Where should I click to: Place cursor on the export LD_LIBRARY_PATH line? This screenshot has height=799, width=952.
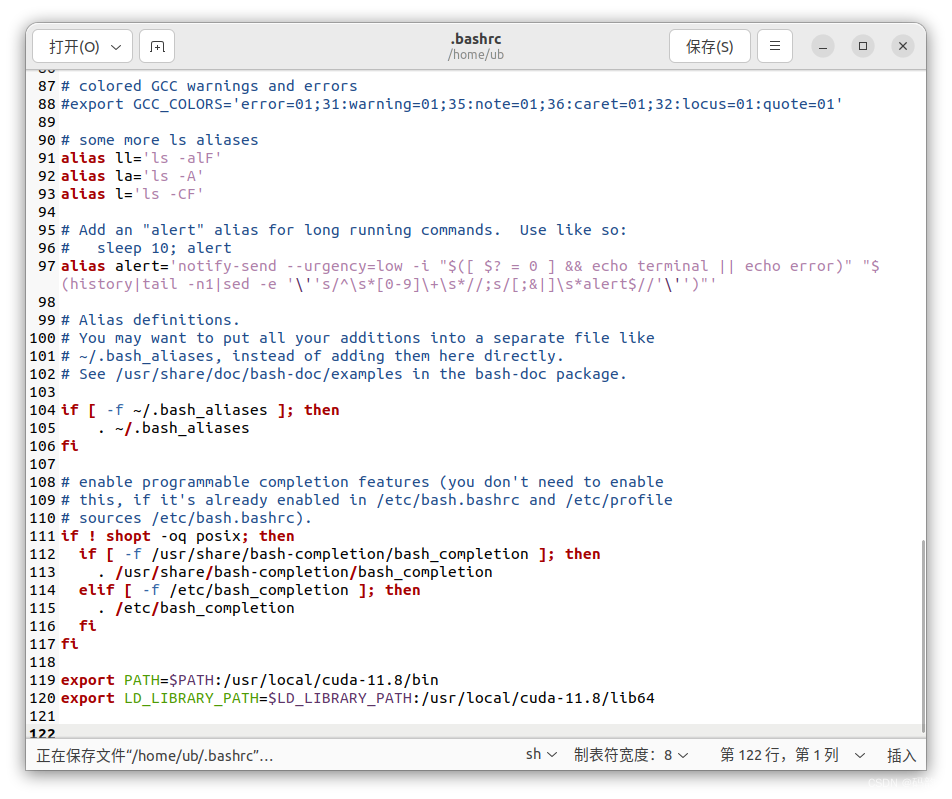point(358,698)
